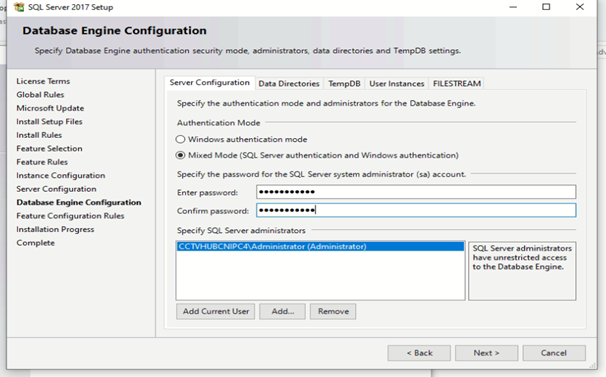This screenshot has width=606, height=377.
Task: Switch to the User Instances tab
Action: point(397,84)
